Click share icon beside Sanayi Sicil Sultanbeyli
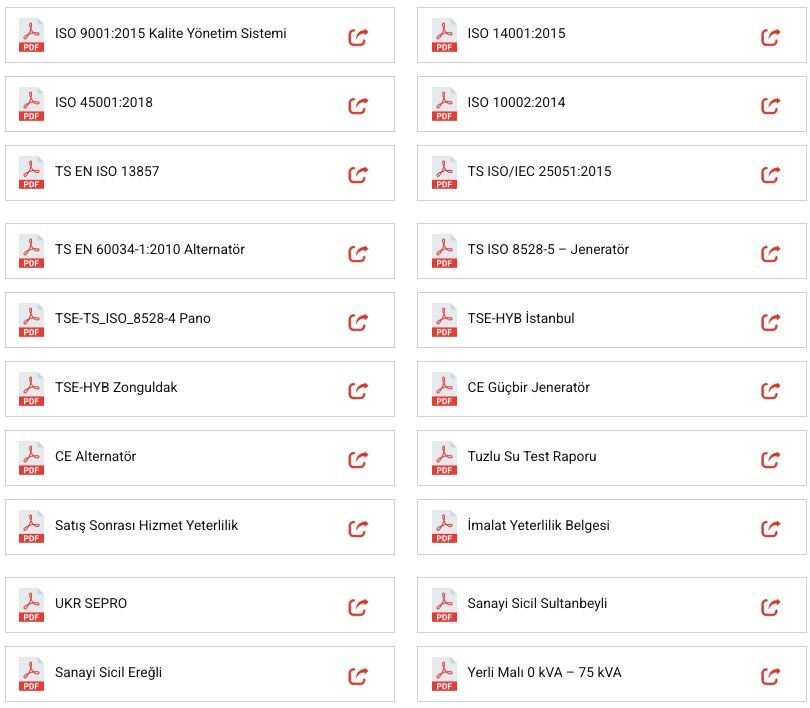810x708 pixels. point(770,607)
